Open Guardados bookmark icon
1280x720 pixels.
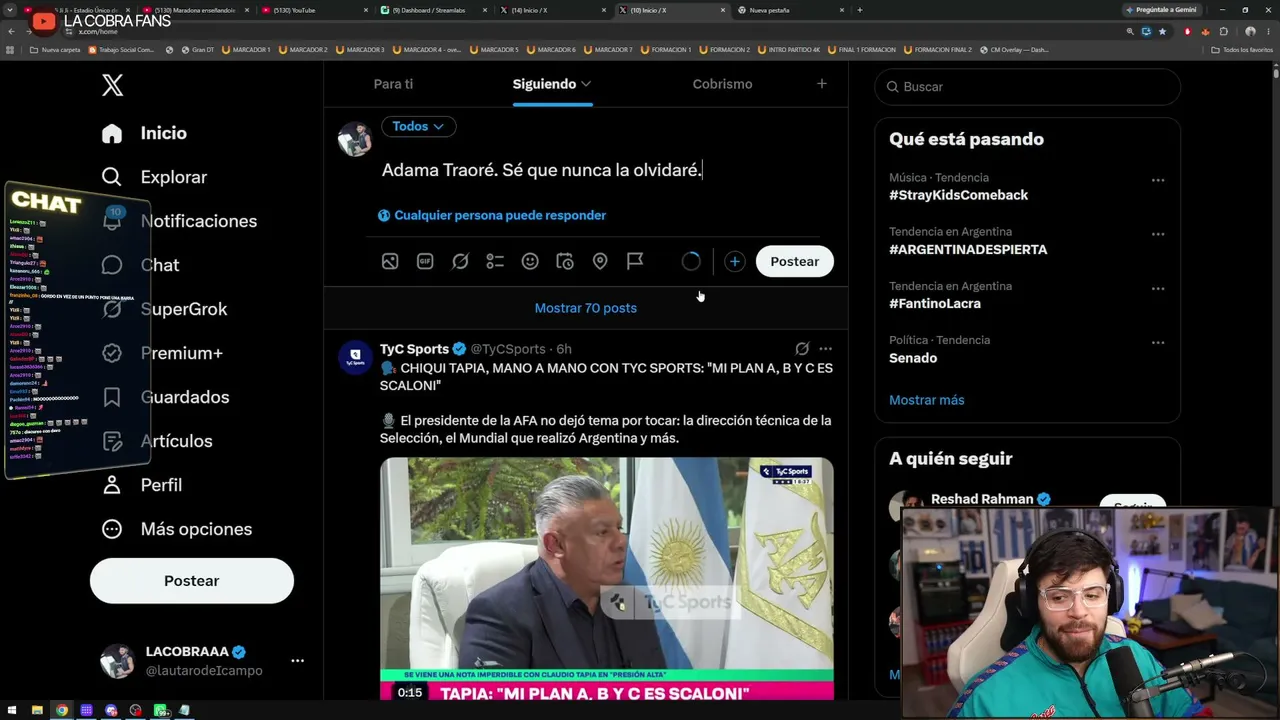point(112,397)
